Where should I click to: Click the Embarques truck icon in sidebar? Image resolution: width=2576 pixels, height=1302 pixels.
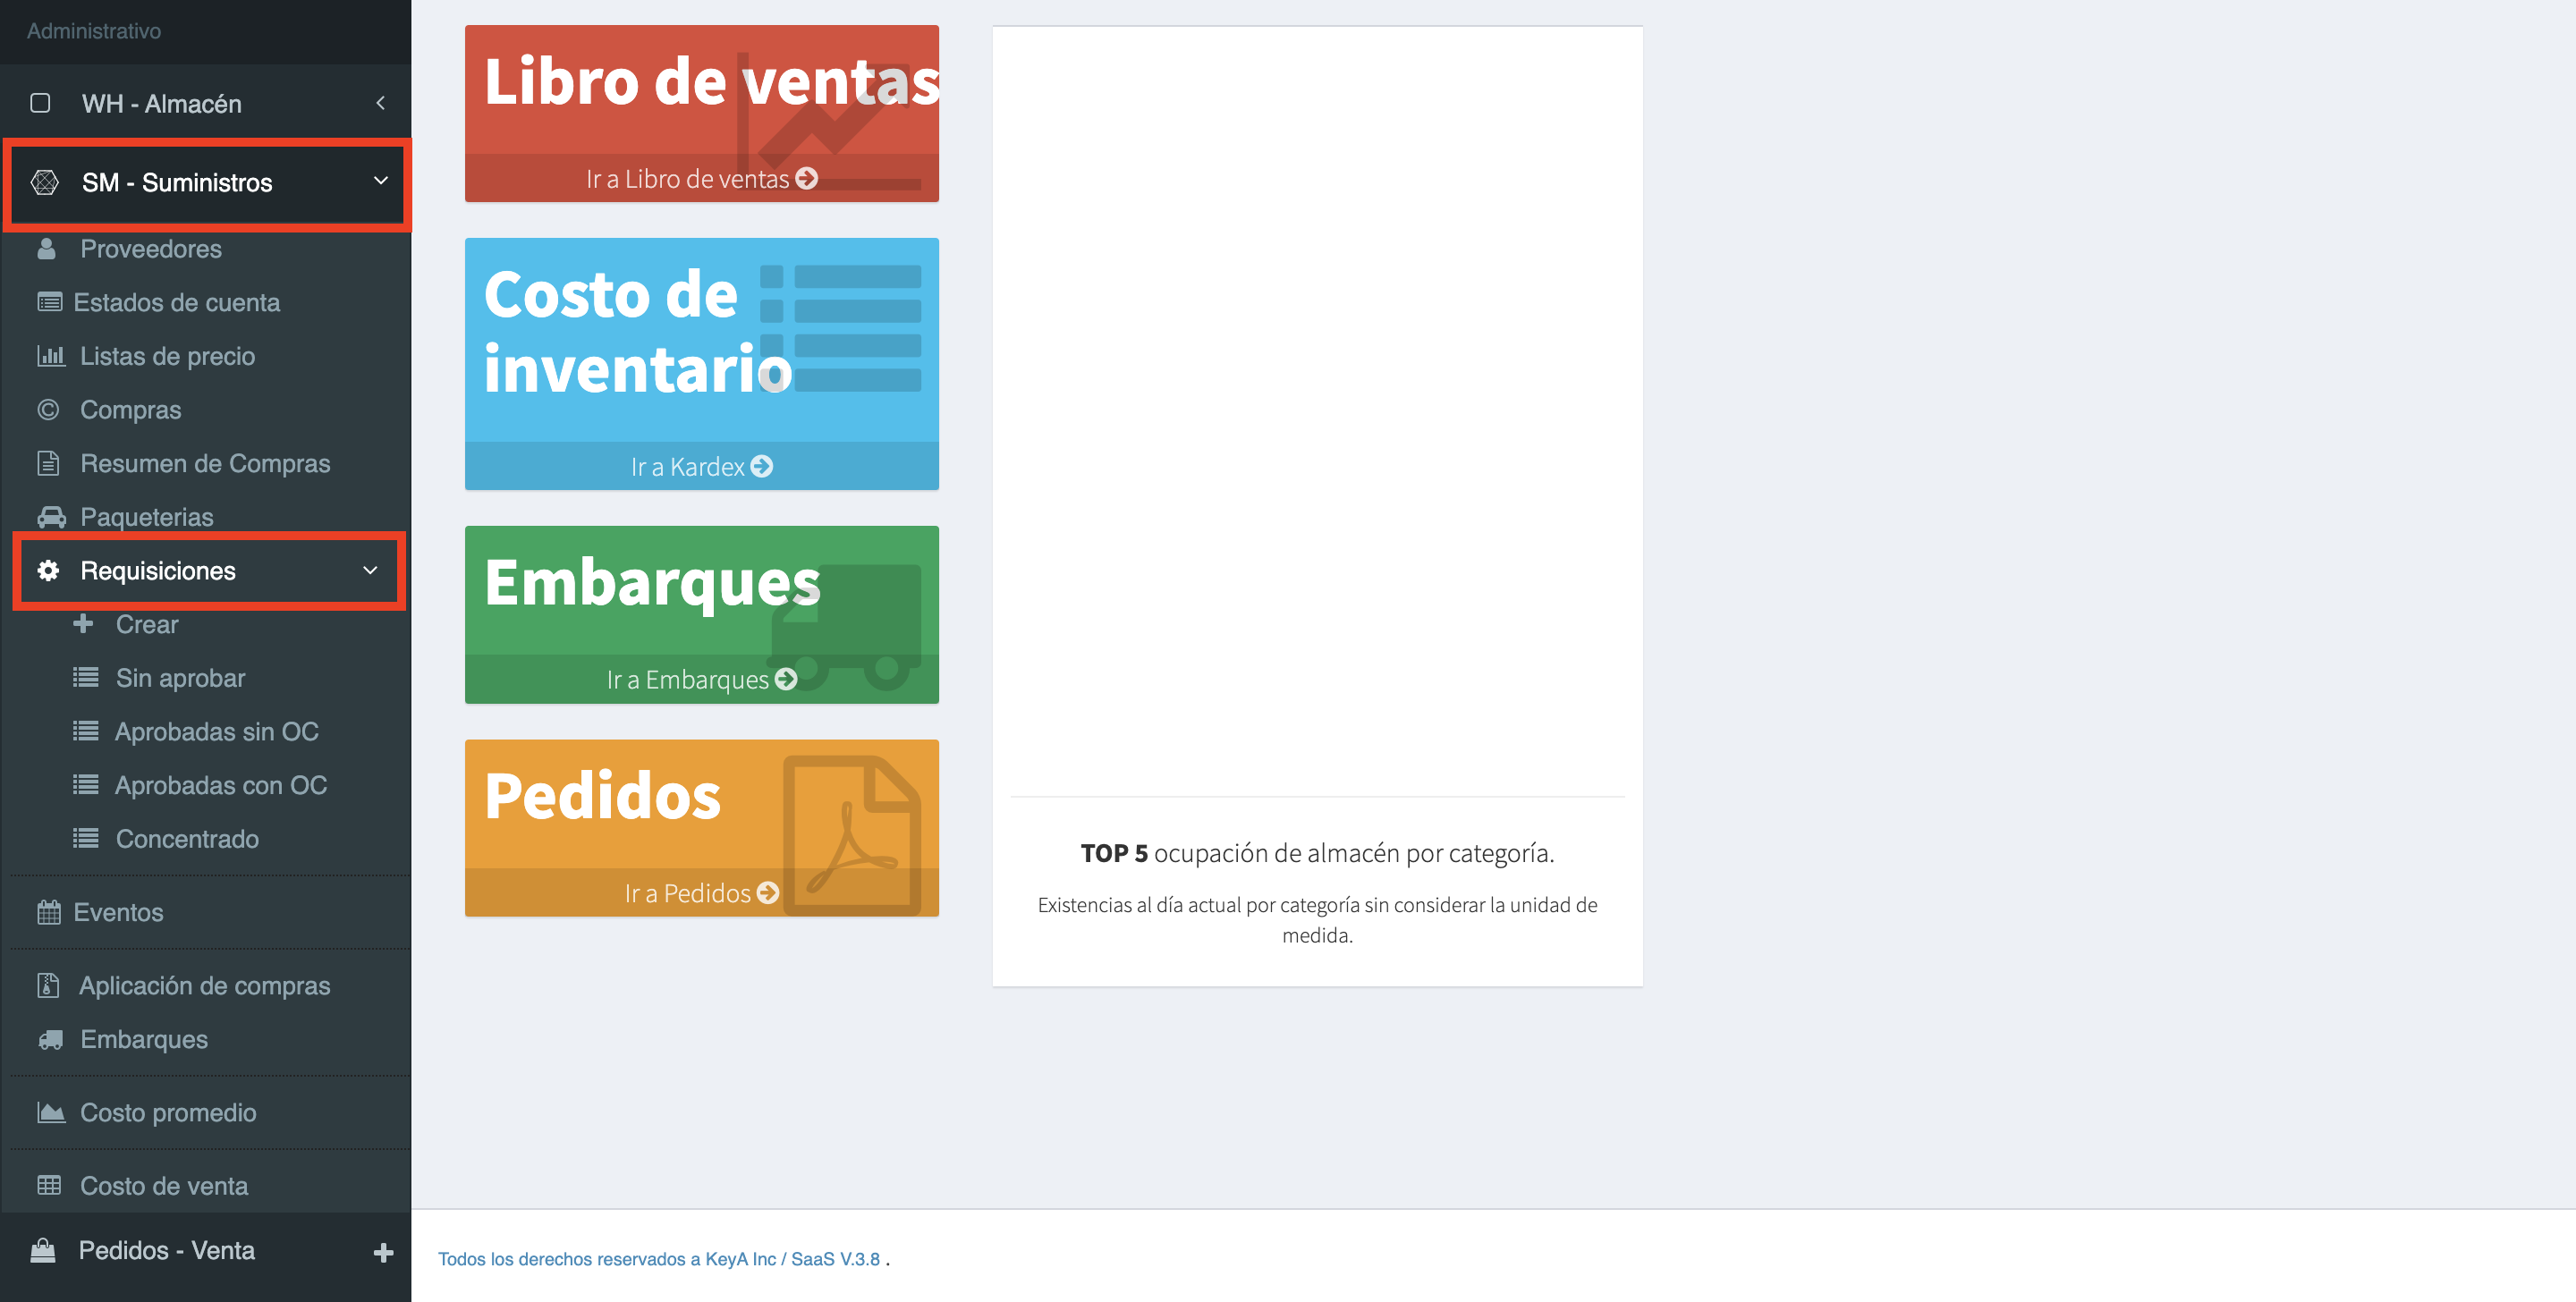50,1040
